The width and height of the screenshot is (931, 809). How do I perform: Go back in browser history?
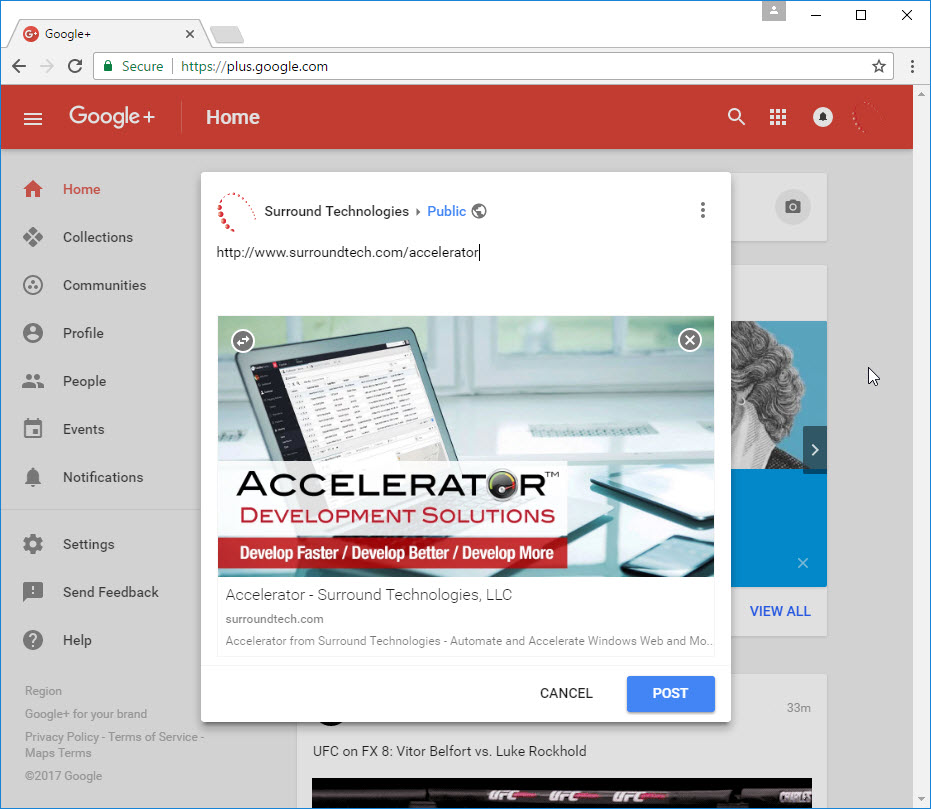tap(19, 66)
